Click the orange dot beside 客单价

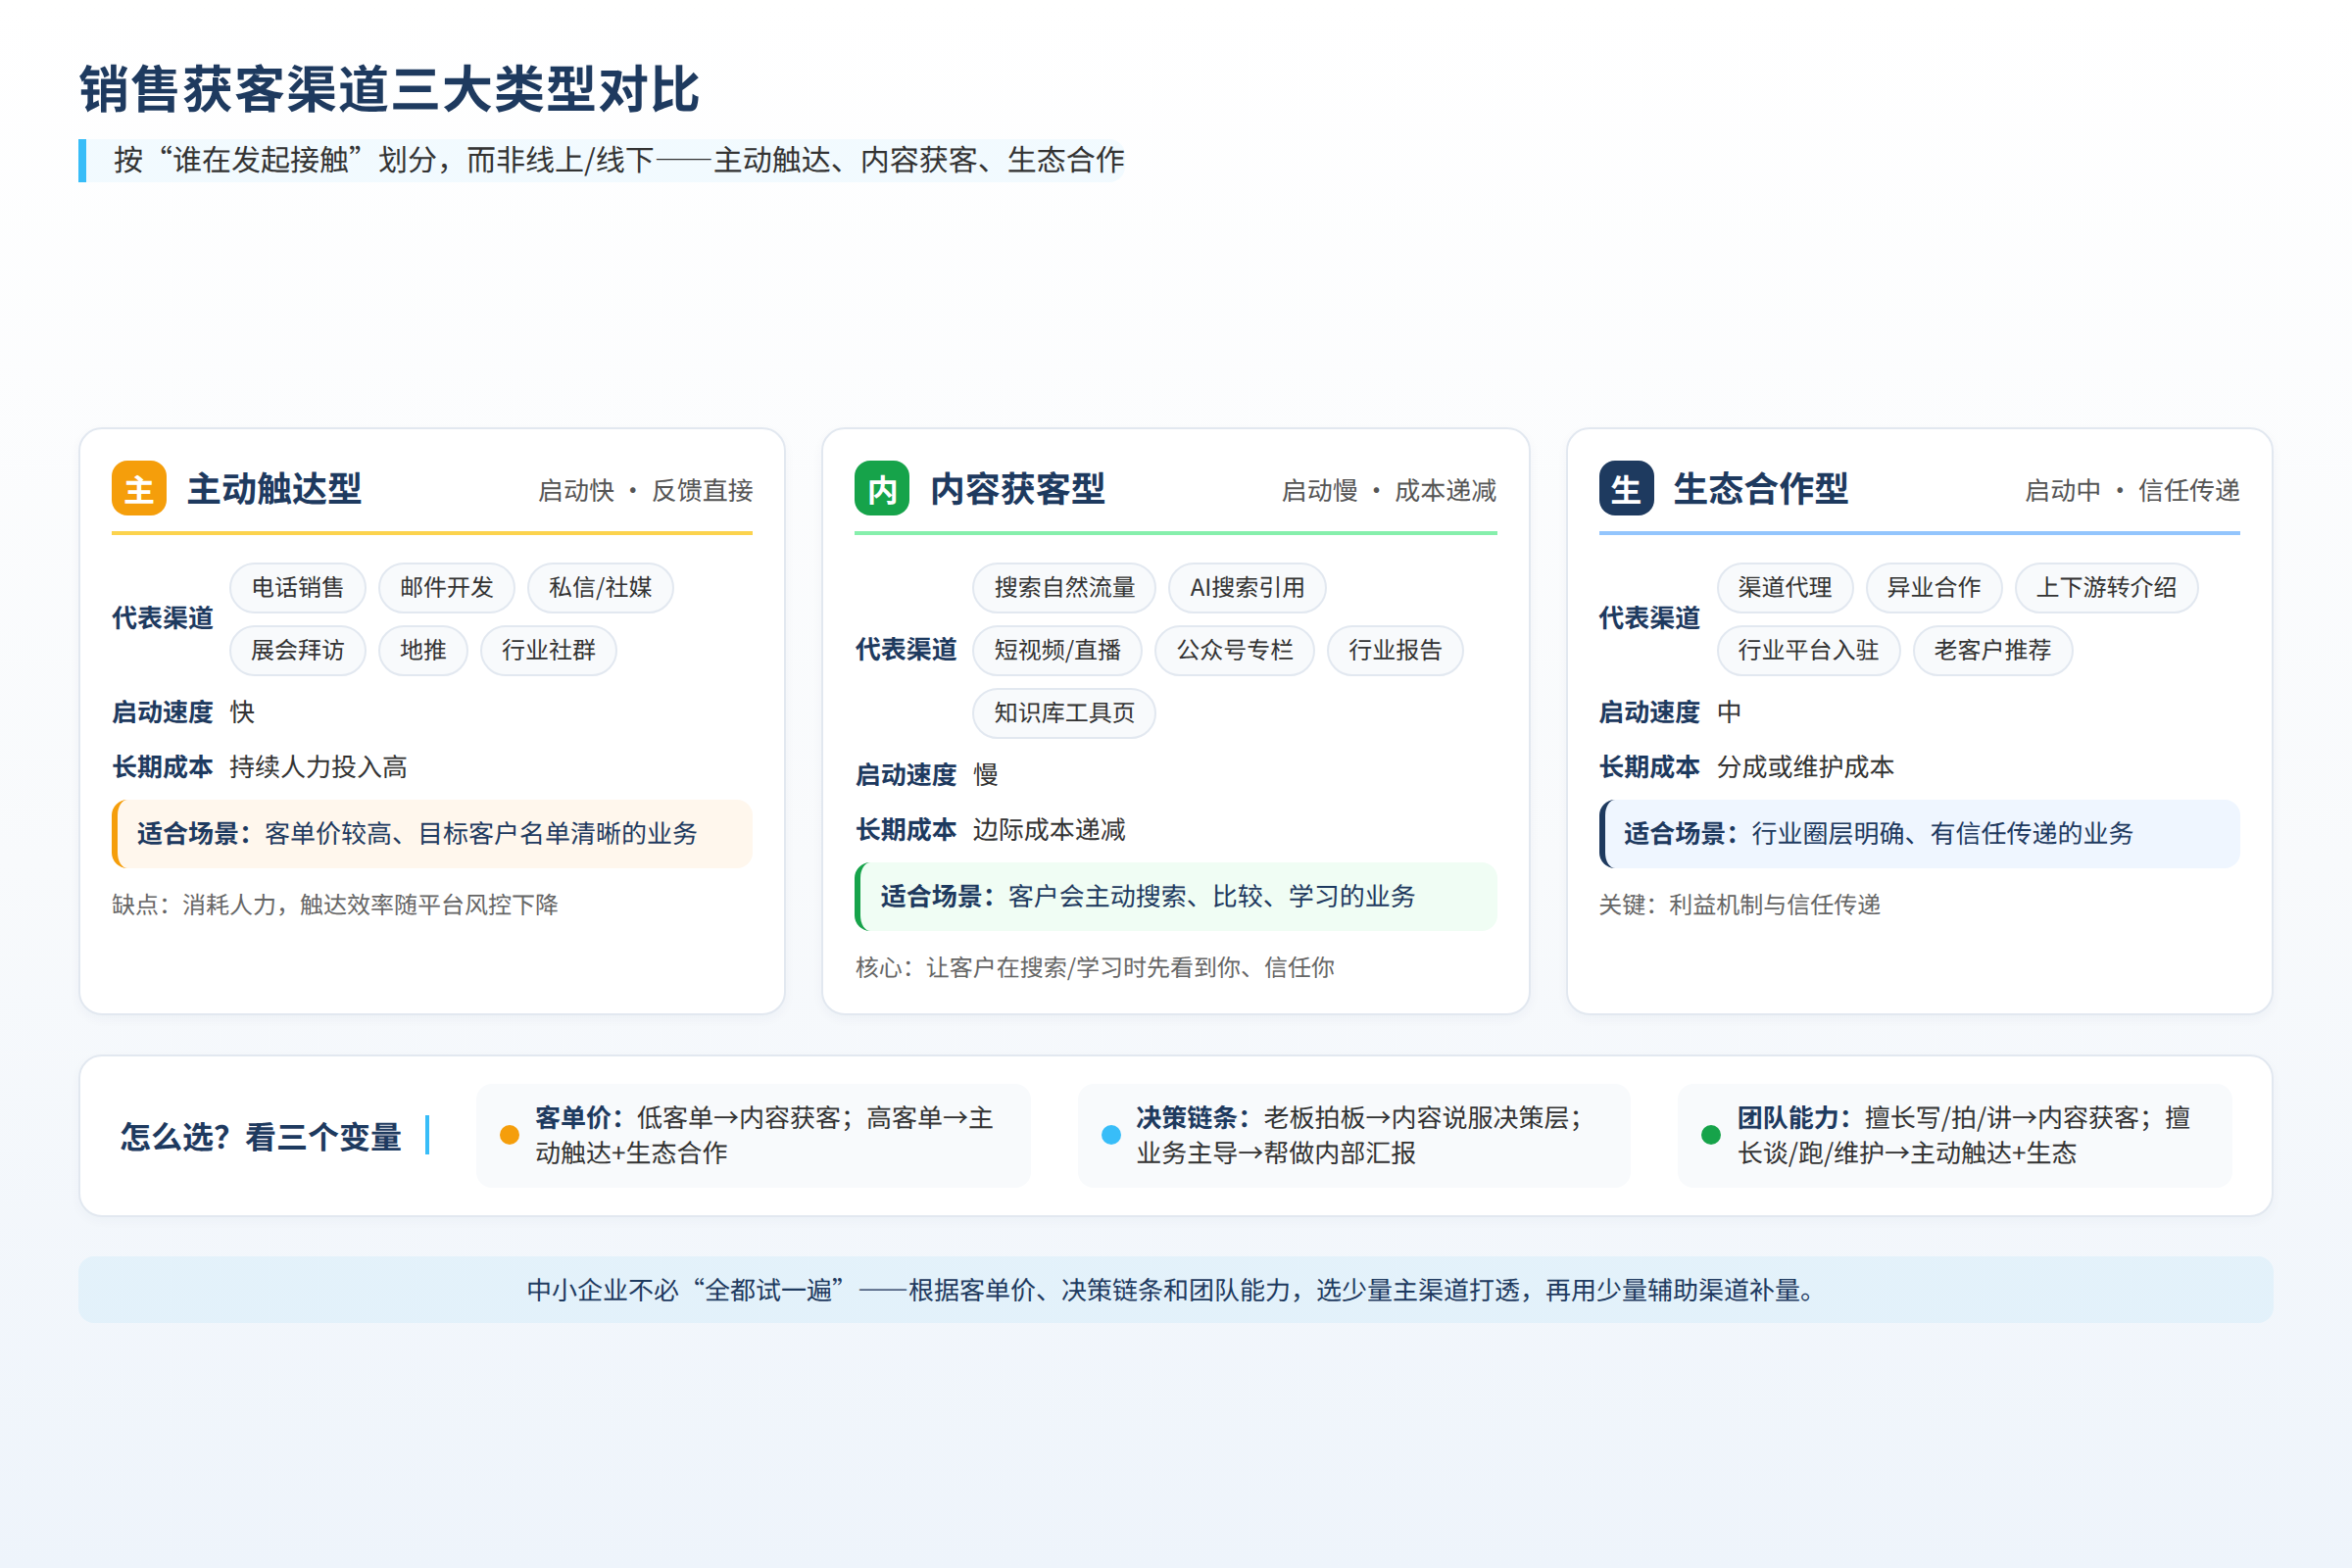509,1135
